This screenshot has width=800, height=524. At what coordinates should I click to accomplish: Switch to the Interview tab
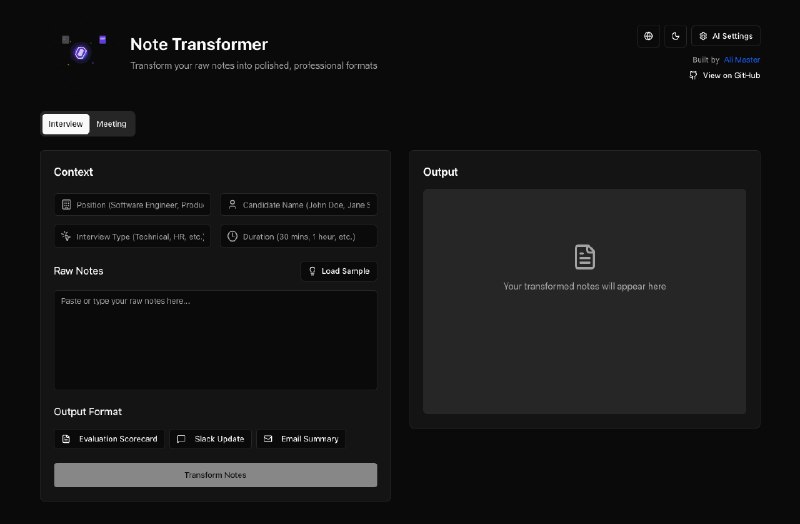(66, 124)
